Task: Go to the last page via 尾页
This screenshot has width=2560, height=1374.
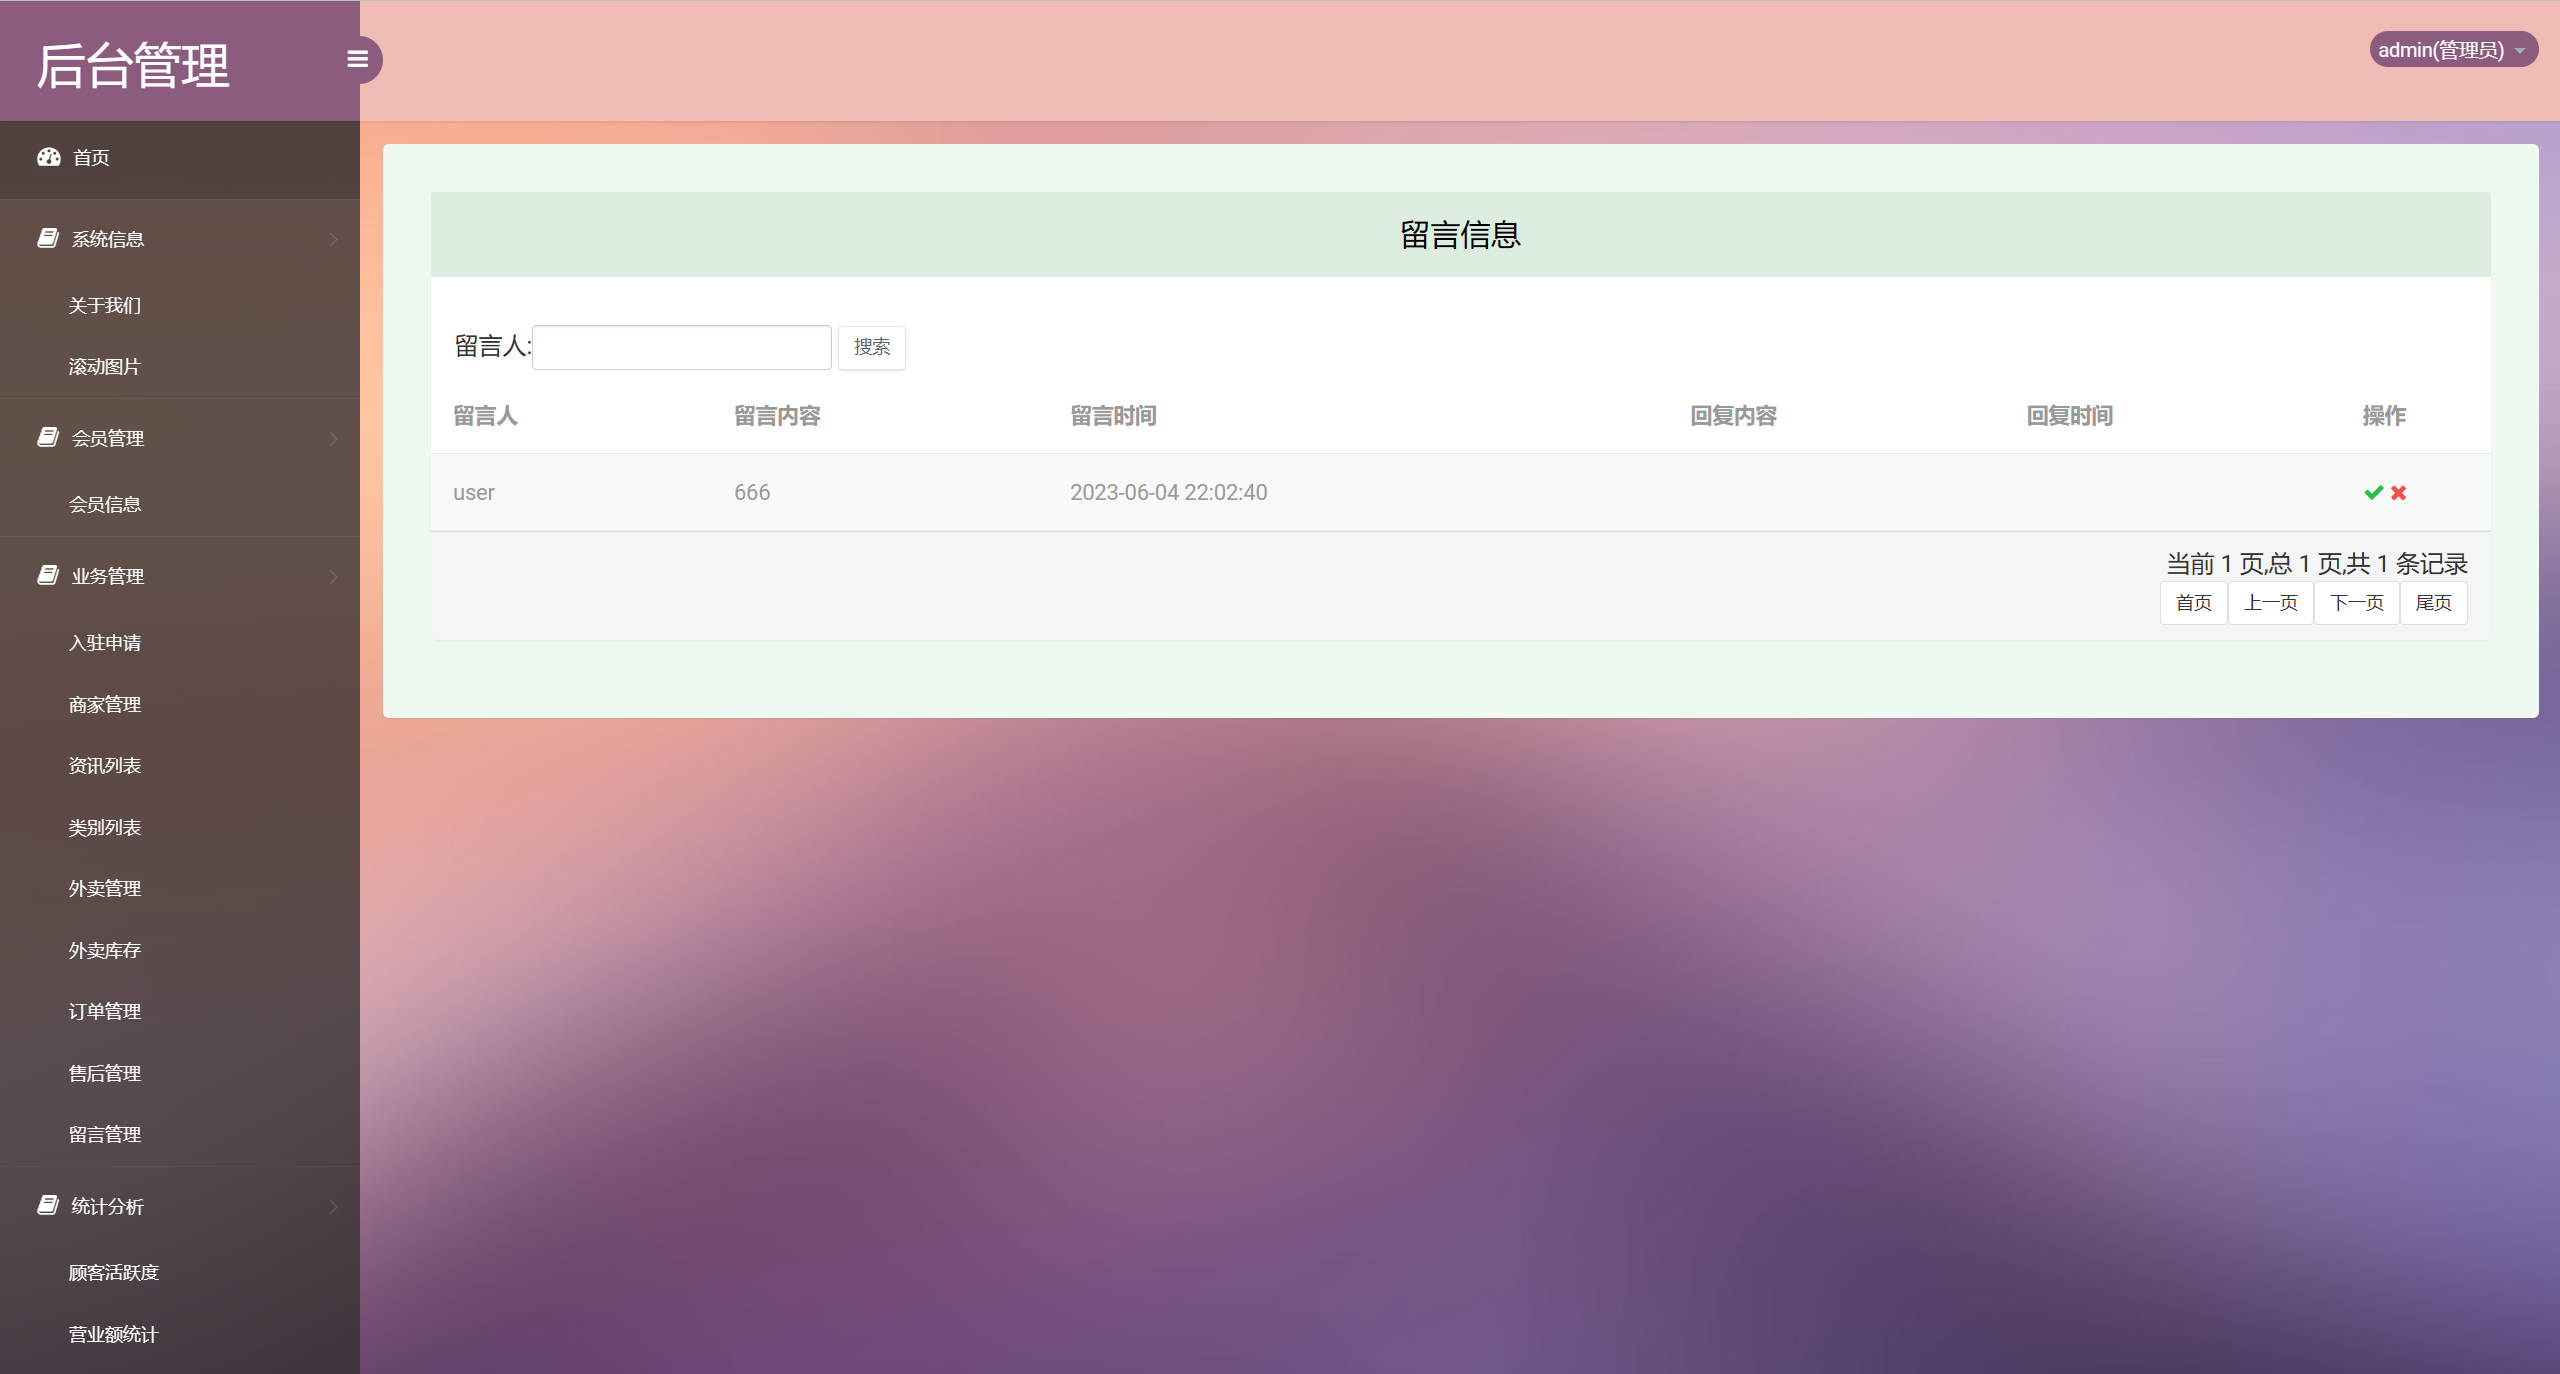Action: click(2433, 602)
